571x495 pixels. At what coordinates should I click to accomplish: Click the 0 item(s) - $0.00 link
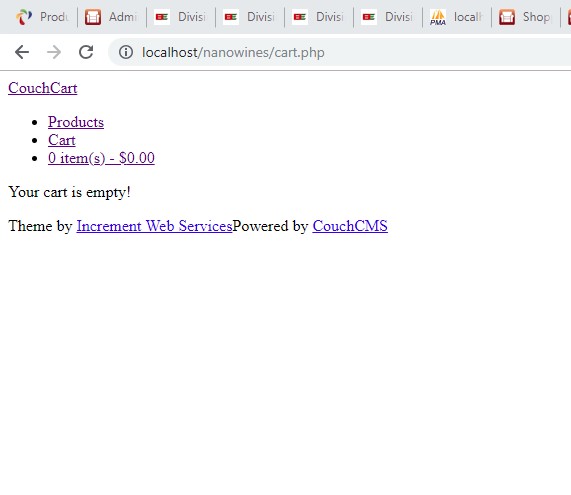click(101, 158)
